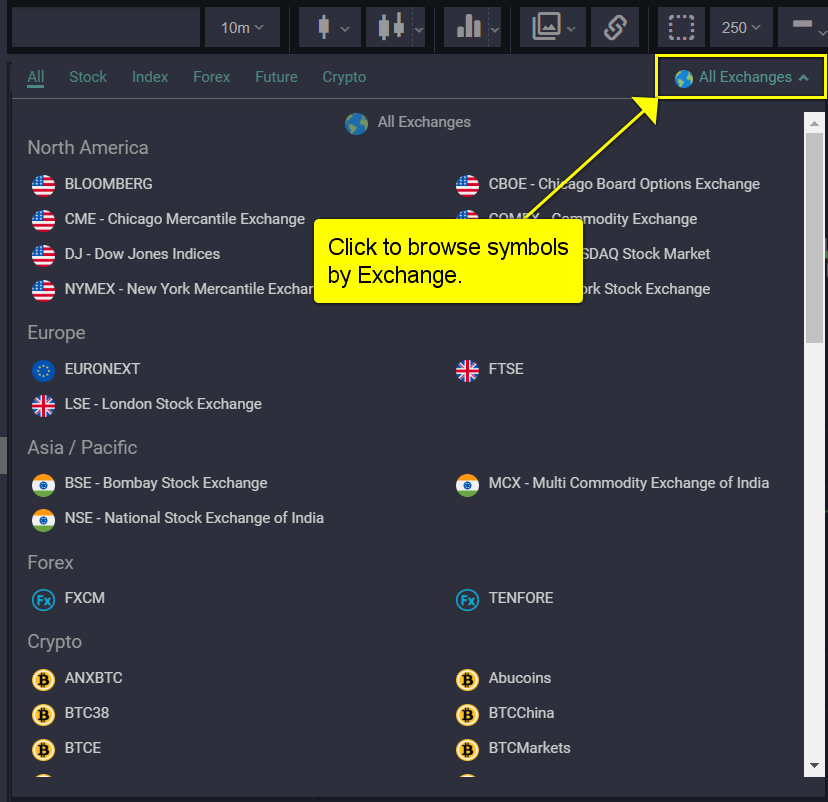This screenshot has height=802, width=828.
Task: Click the EU flag icon beside EURONEXT
Action: (43, 370)
